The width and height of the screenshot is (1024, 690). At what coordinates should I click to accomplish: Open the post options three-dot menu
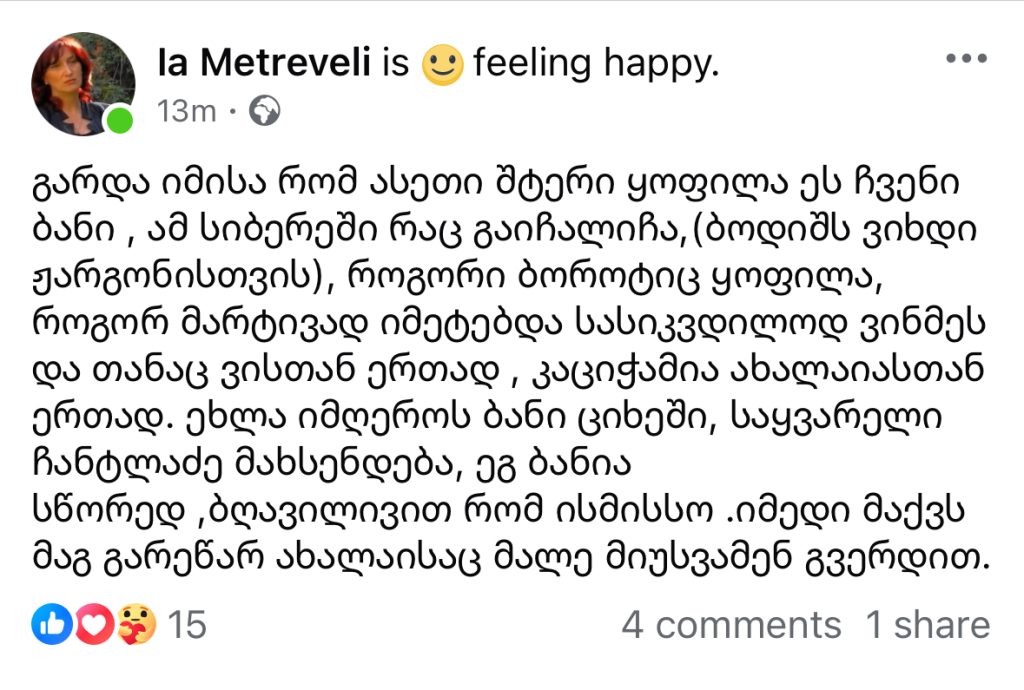click(x=965, y=58)
